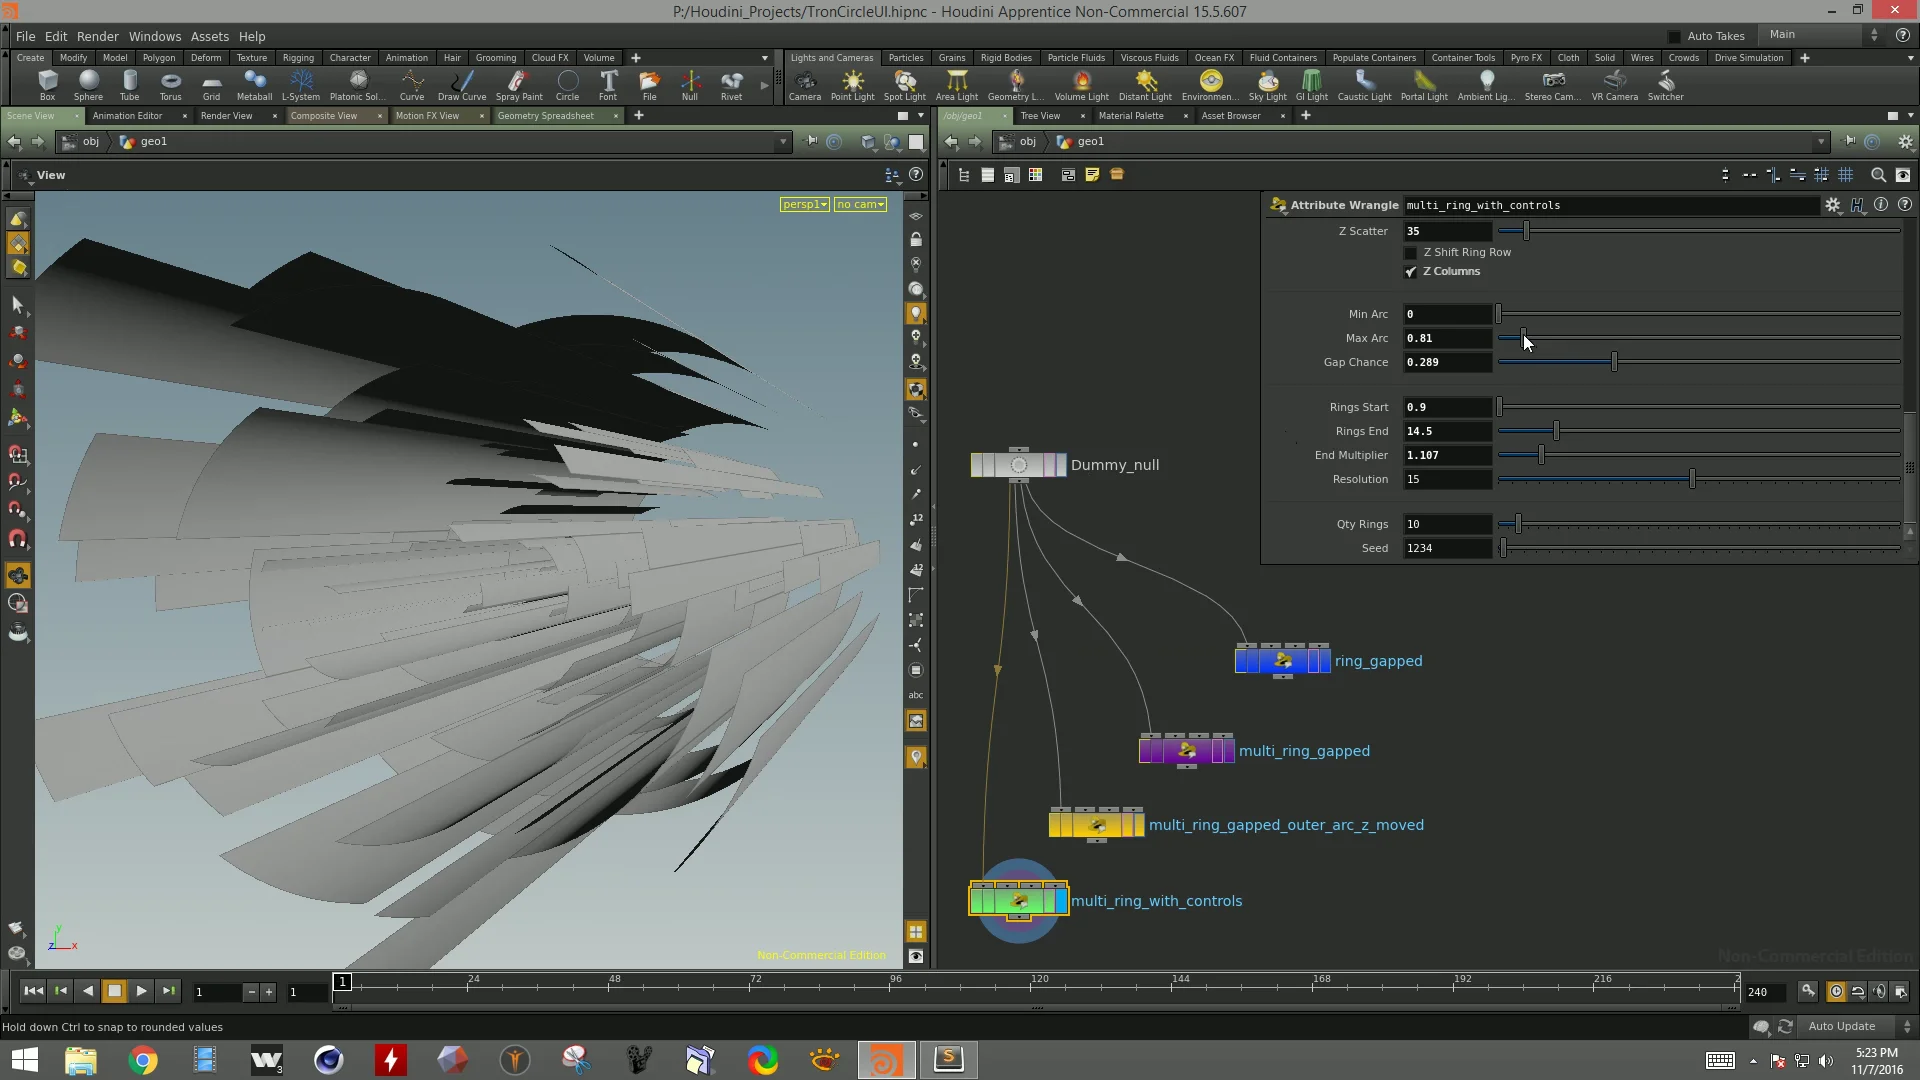
Task: Open the Render menu
Action: [97, 36]
